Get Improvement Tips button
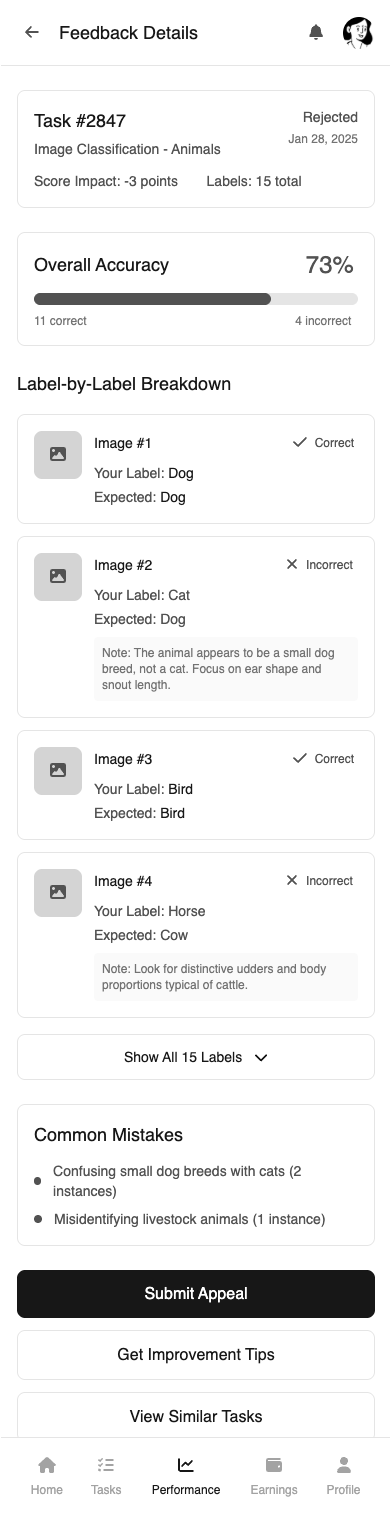The image size is (390, 1537). coord(196,1354)
